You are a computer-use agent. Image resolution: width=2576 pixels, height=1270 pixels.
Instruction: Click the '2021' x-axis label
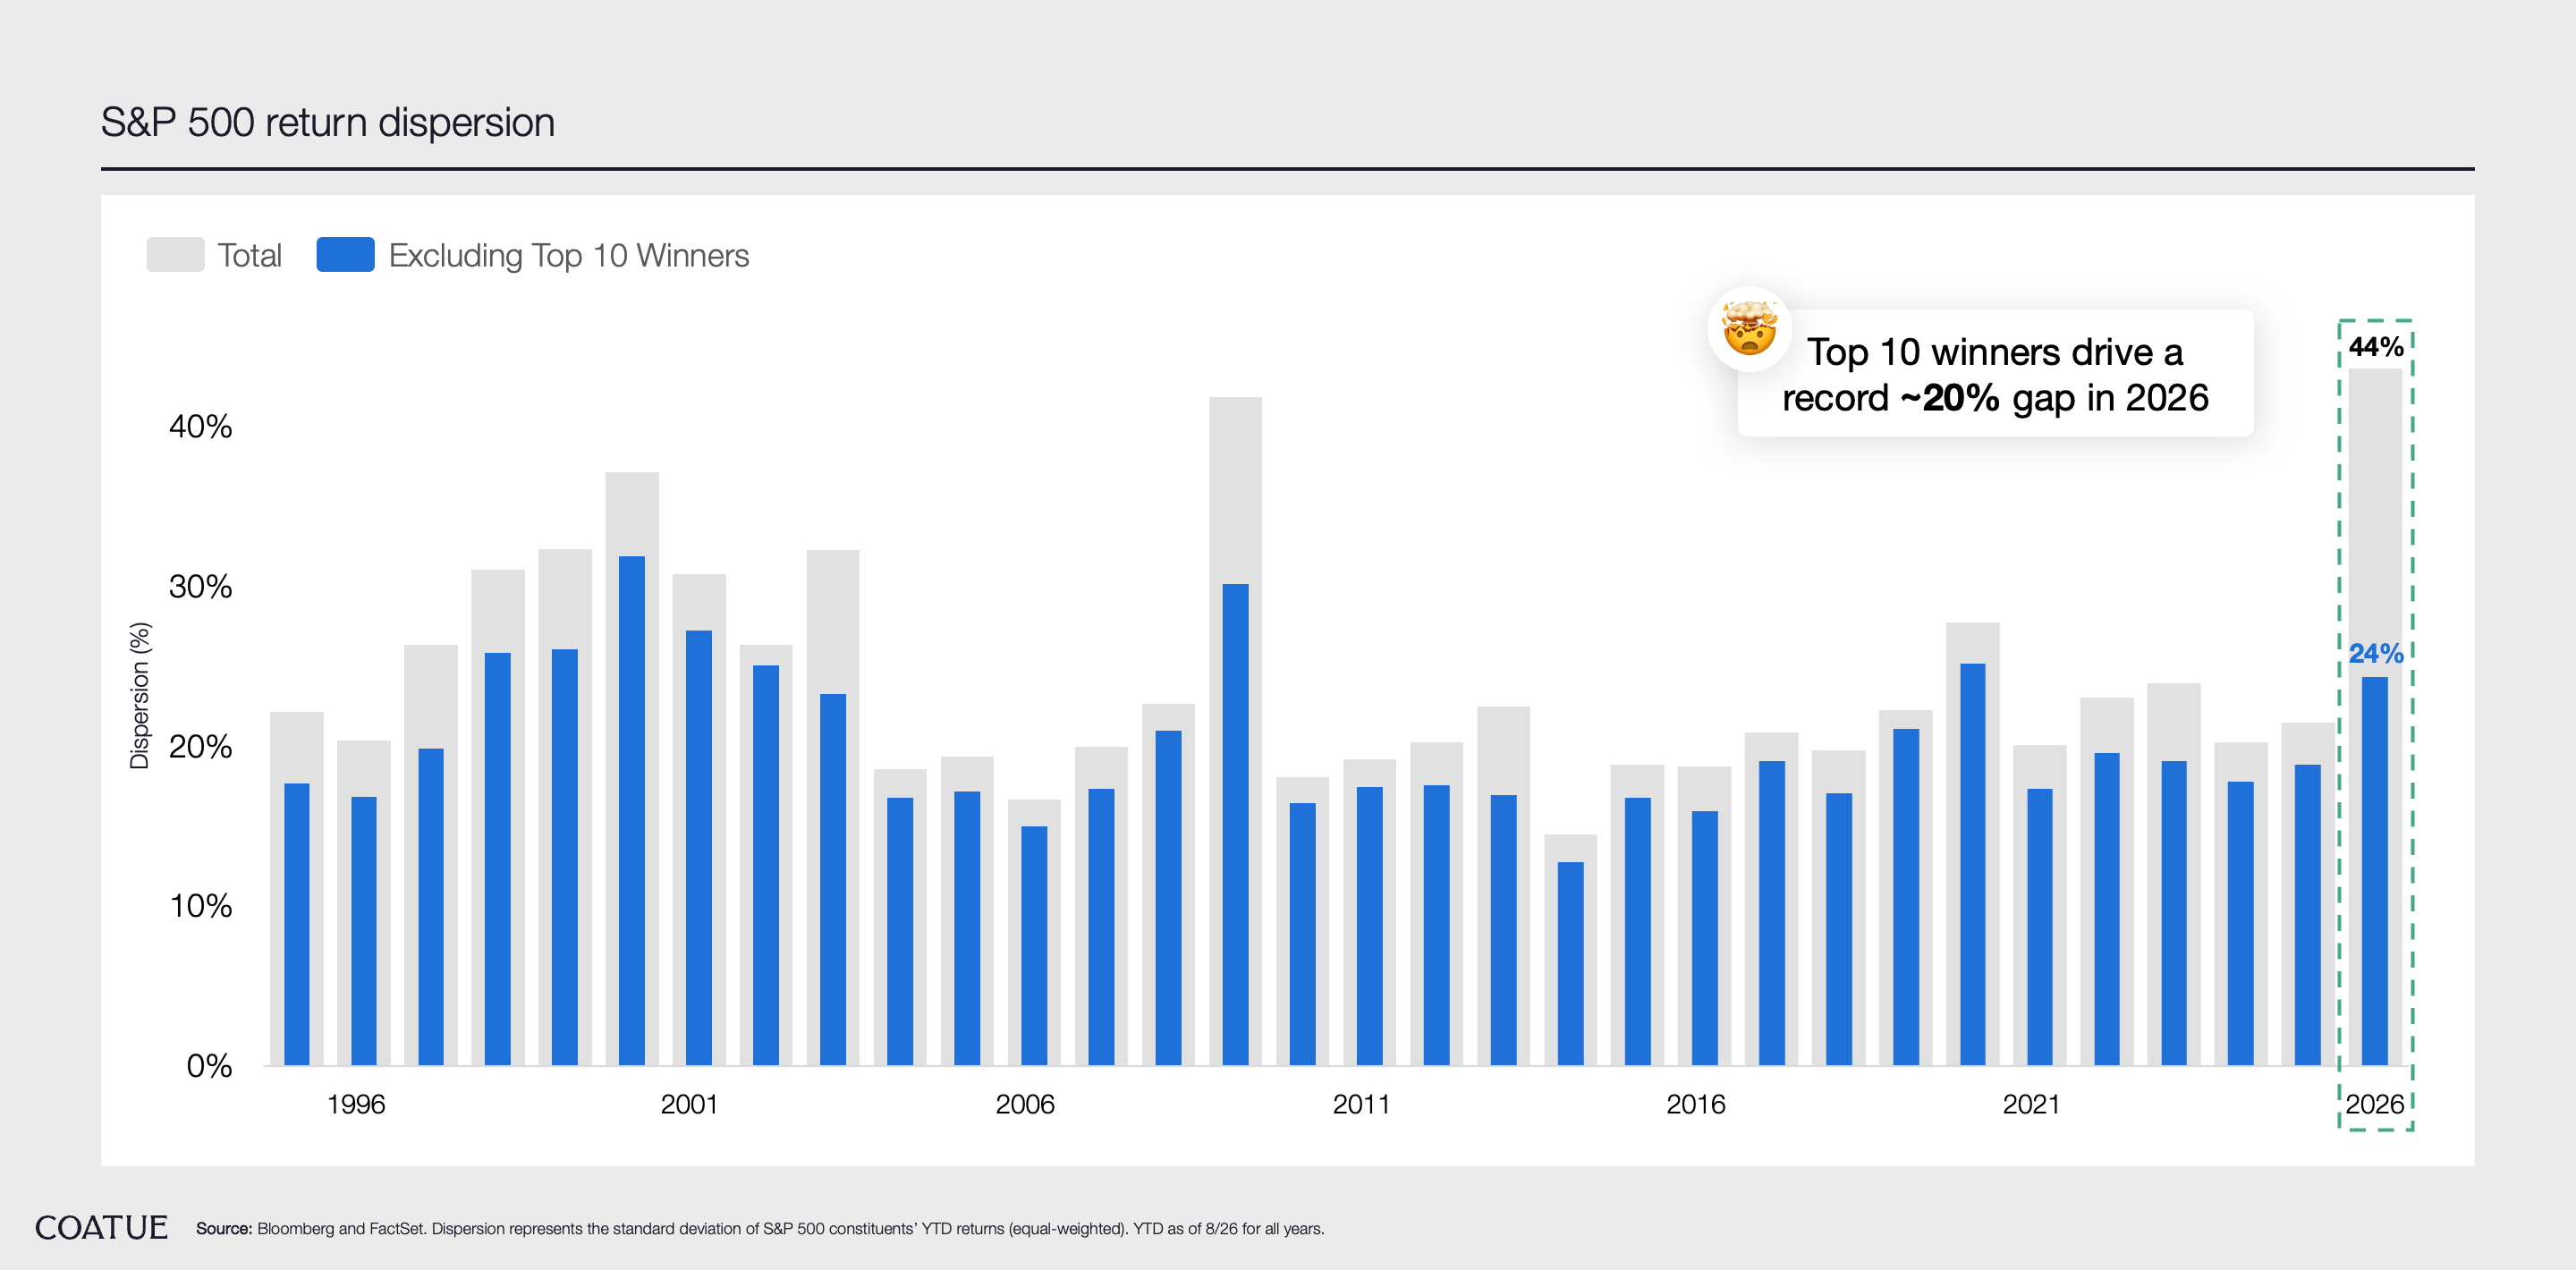click(x=2031, y=1104)
